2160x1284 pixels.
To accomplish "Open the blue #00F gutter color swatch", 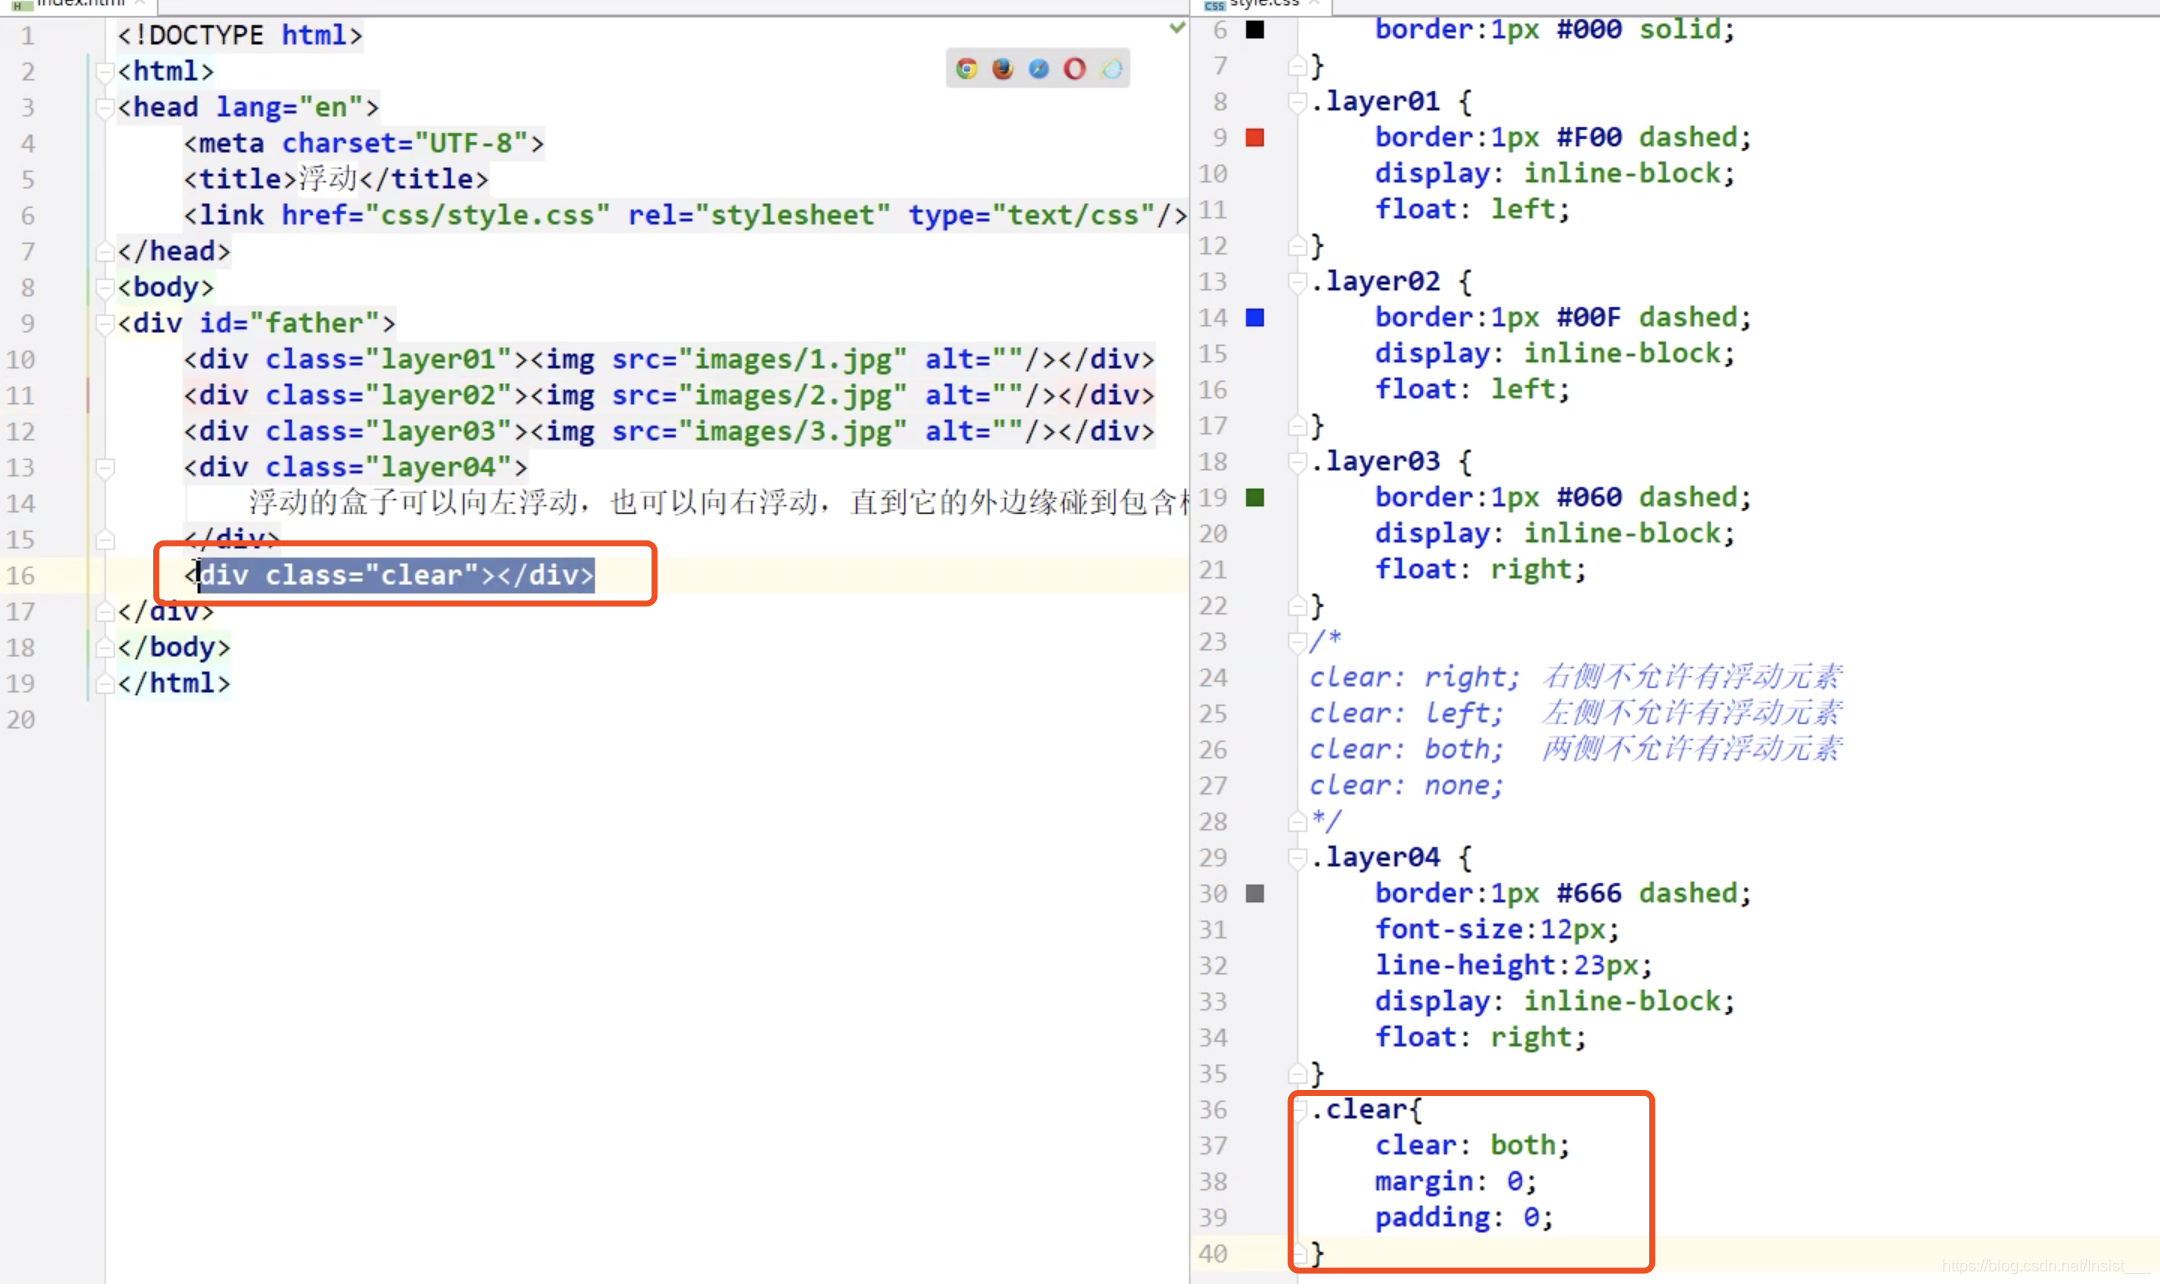I will [x=1255, y=318].
